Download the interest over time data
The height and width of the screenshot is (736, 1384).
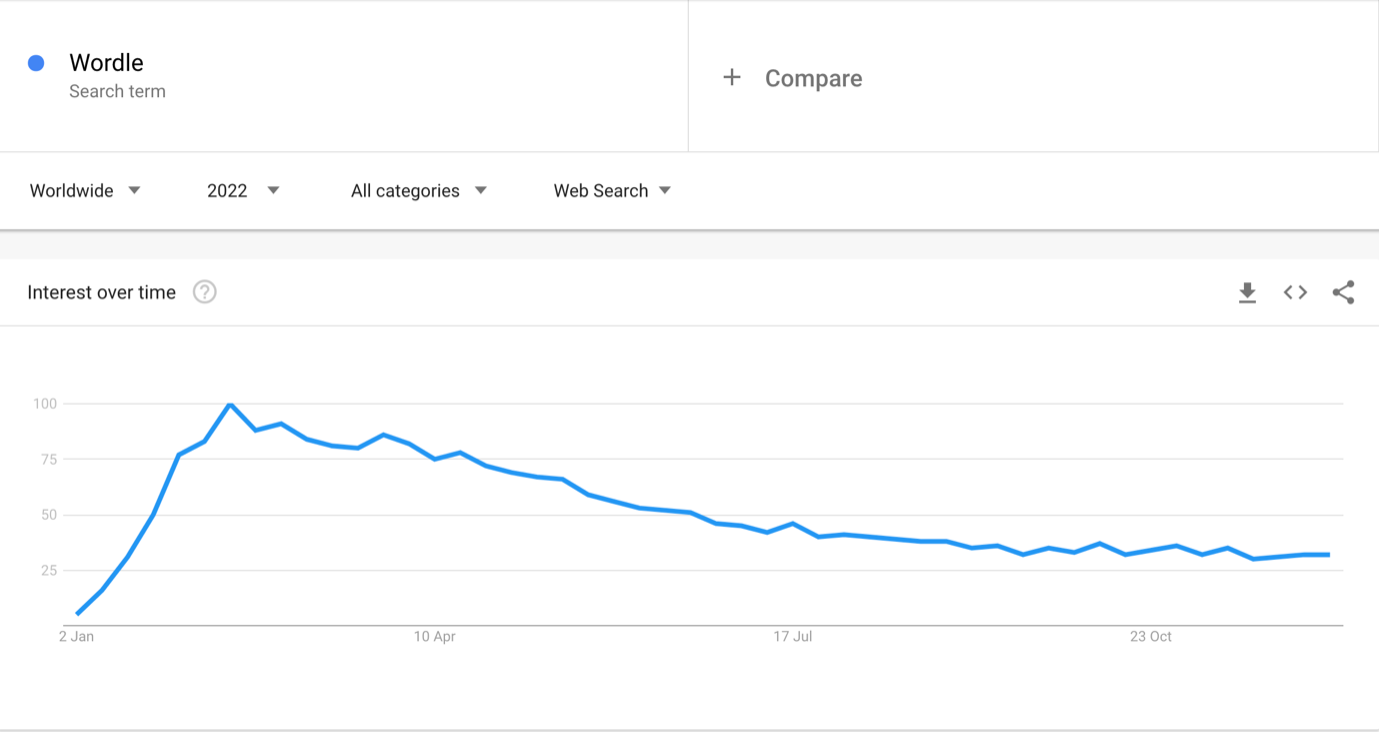1247,292
